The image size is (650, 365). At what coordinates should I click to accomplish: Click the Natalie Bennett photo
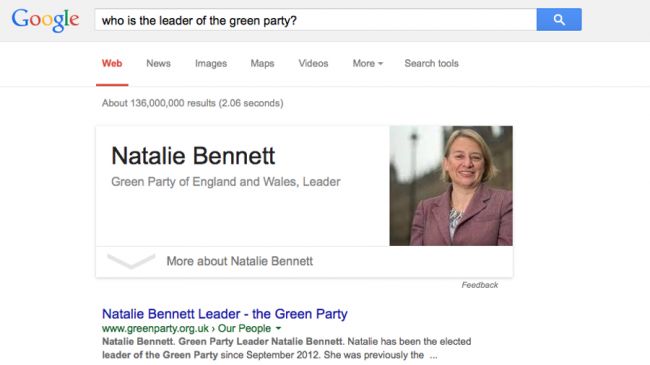point(451,186)
